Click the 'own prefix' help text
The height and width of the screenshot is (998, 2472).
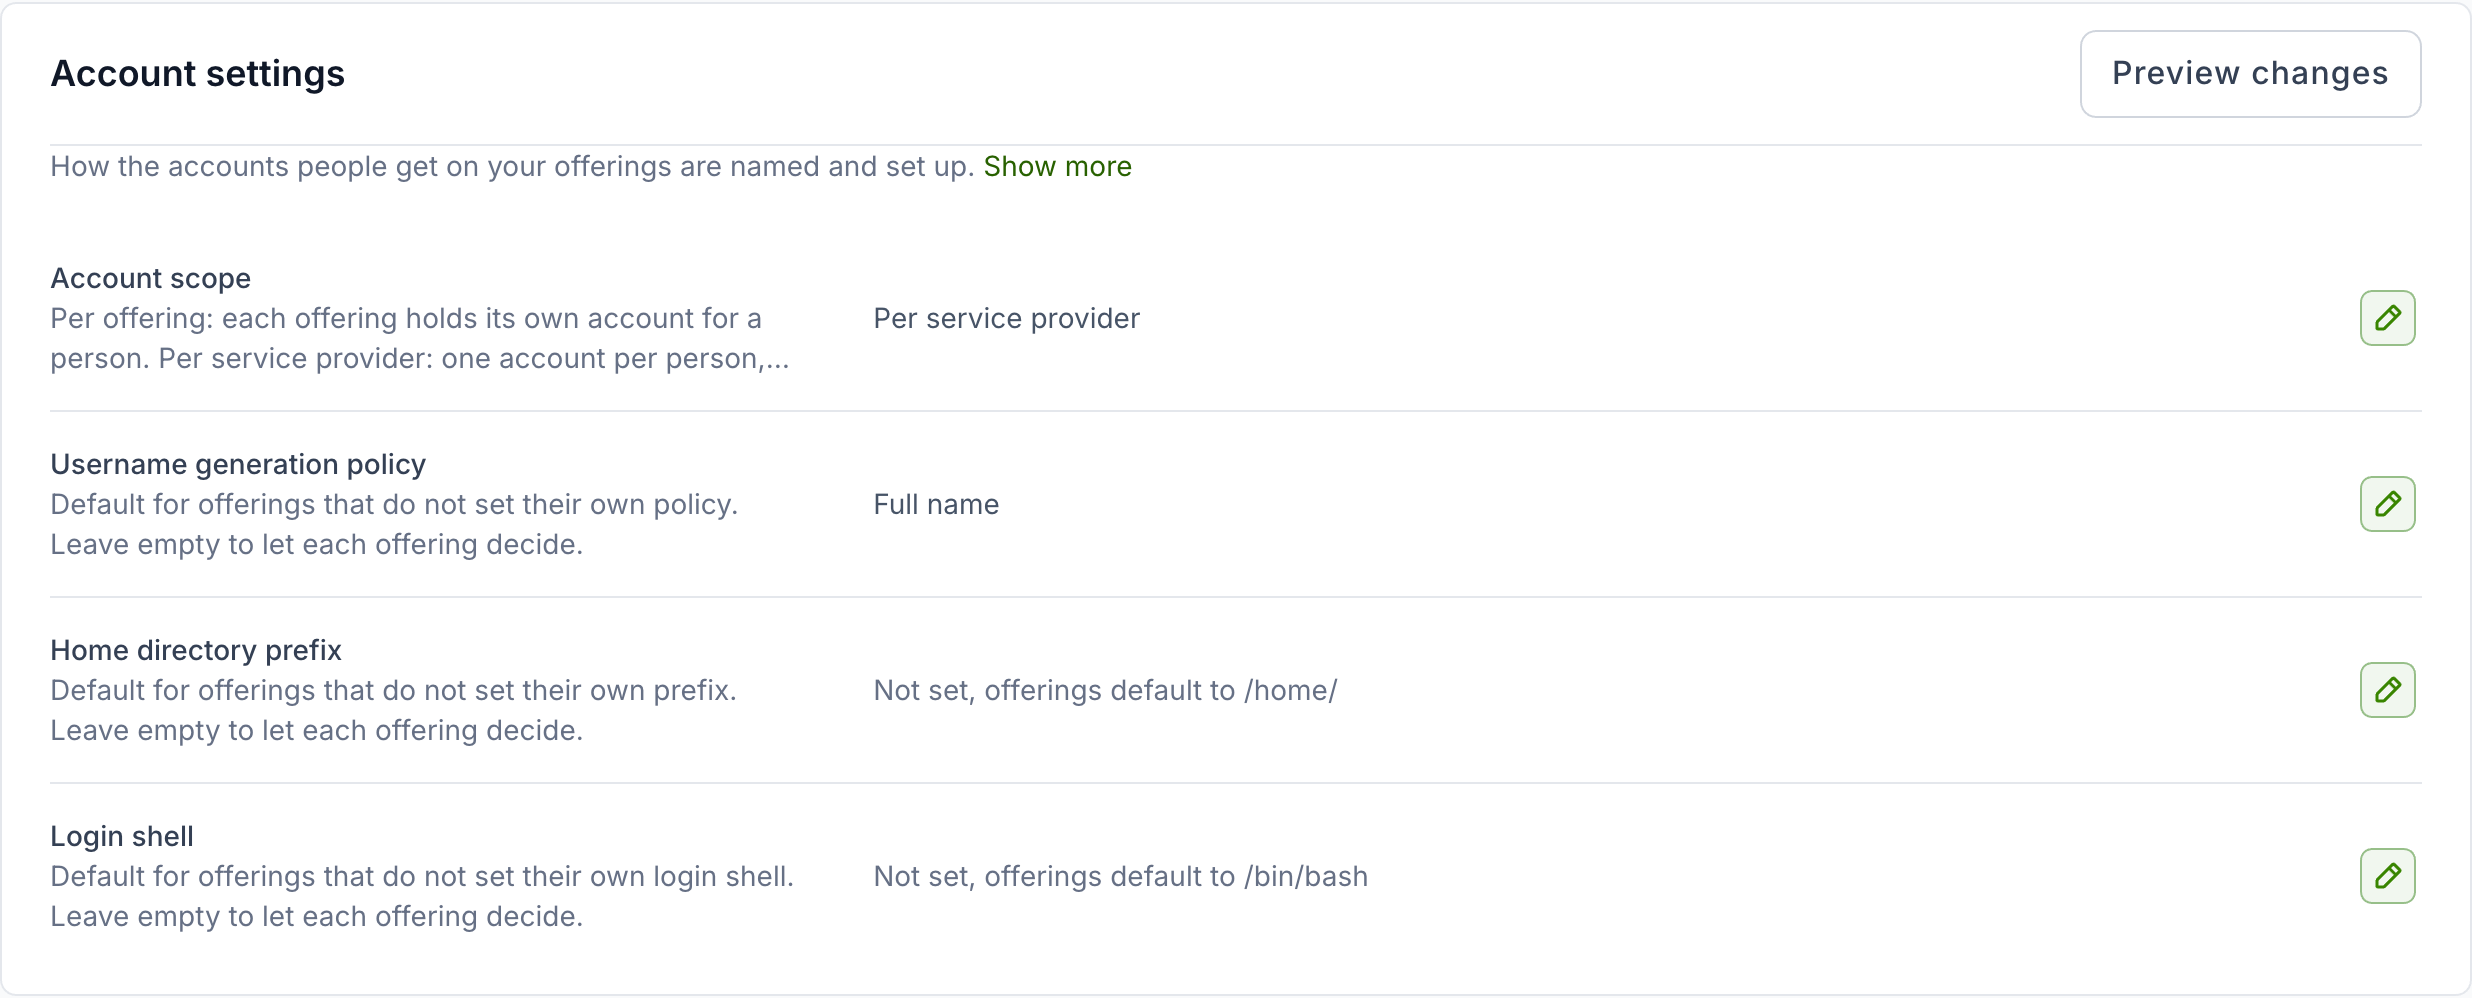click(394, 710)
